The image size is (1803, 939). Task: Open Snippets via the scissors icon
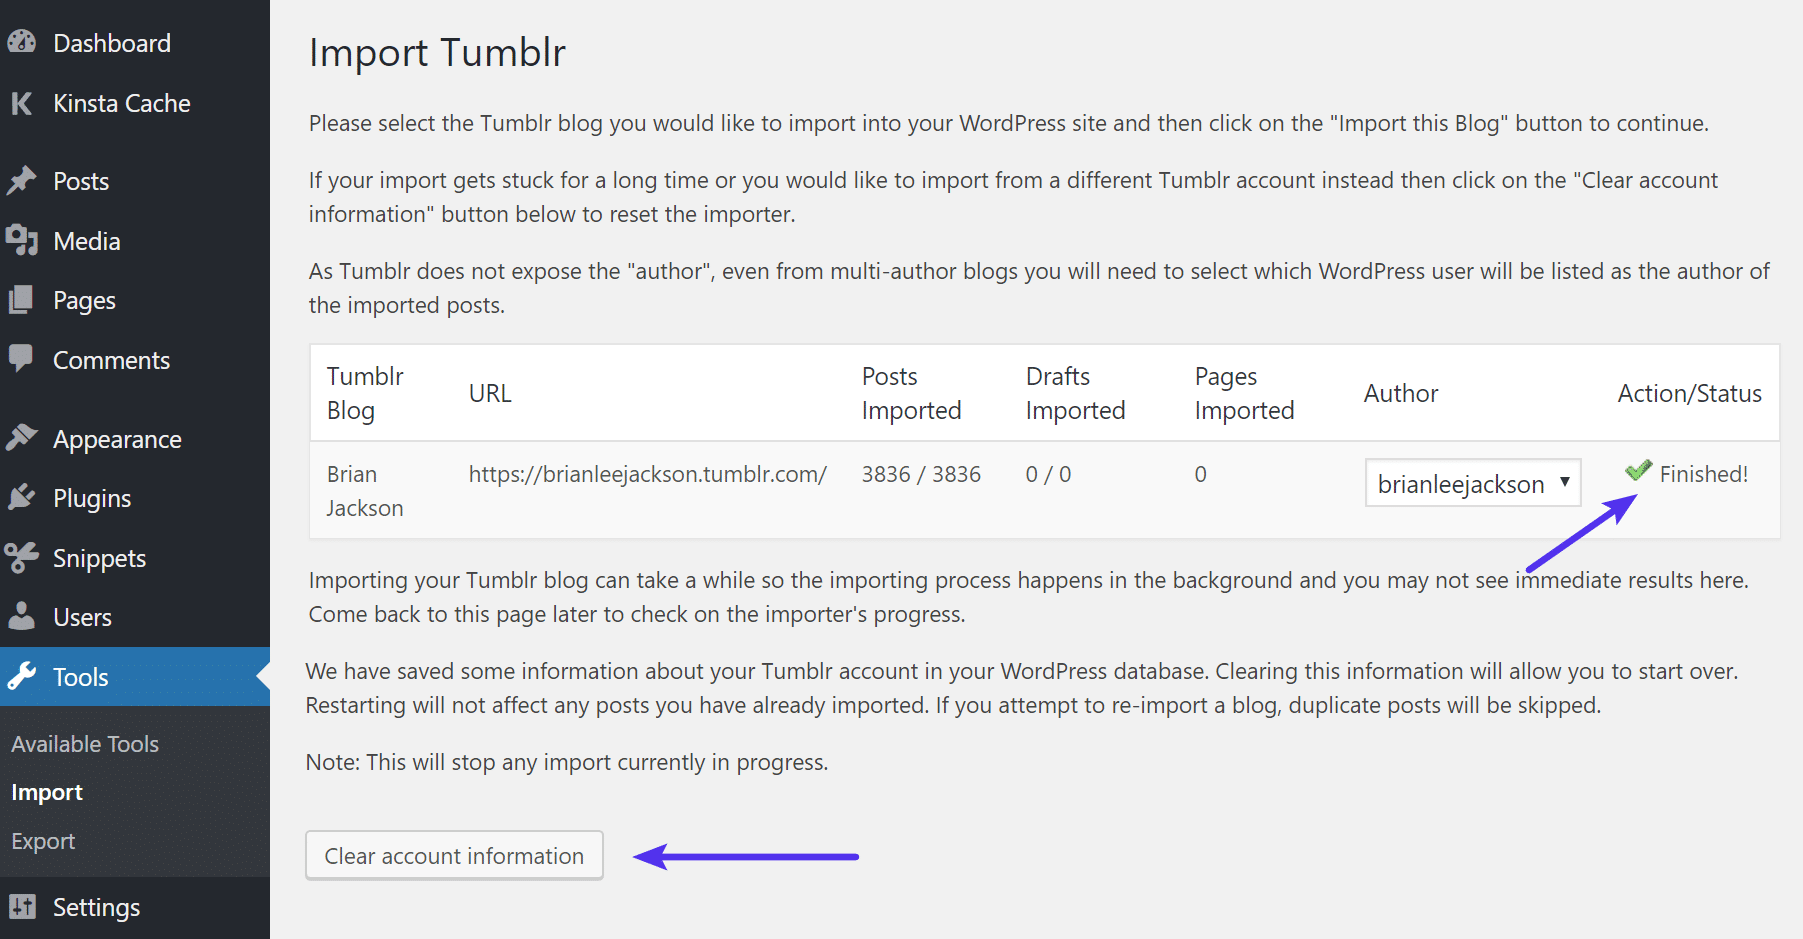pos(22,557)
